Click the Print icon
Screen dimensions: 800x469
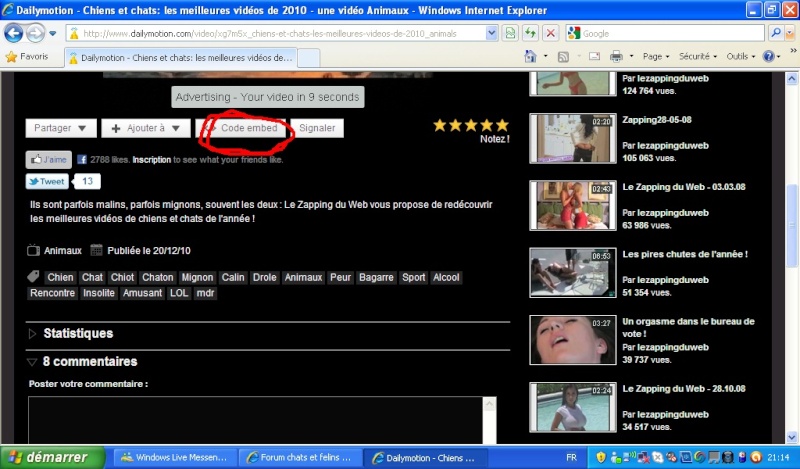coord(616,56)
